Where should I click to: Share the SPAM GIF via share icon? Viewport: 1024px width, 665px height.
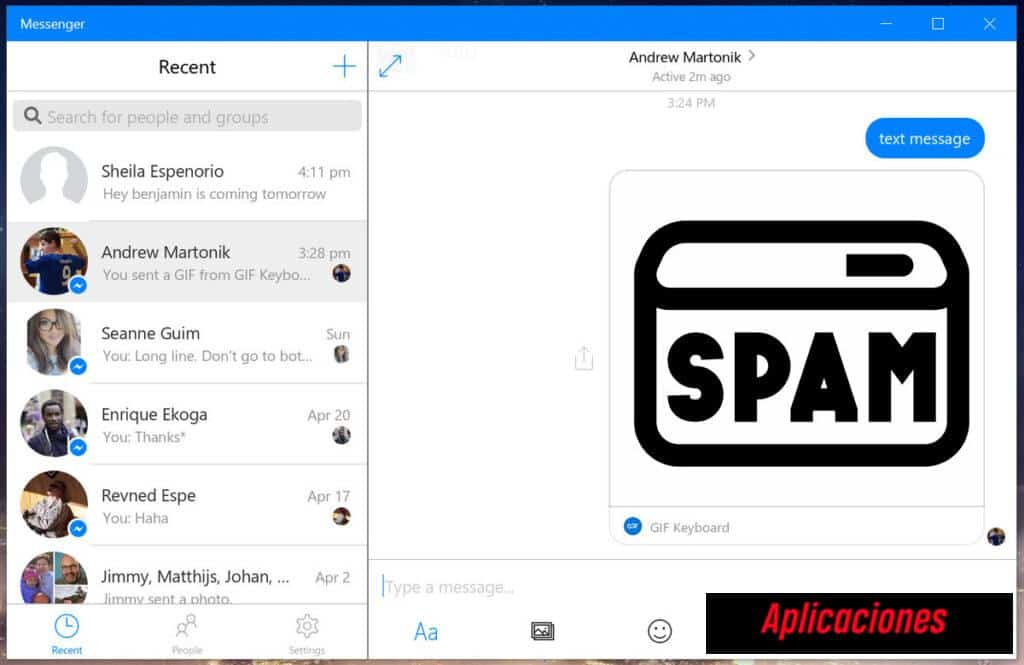(x=583, y=358)
